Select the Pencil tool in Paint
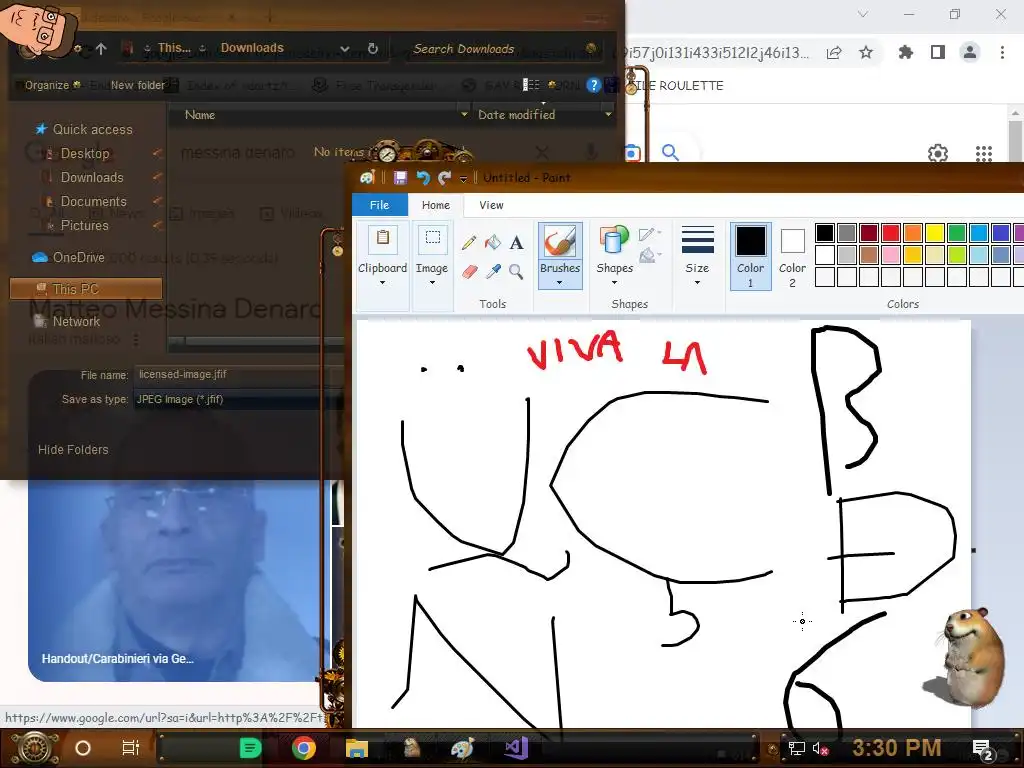Image resolution: width=1024 pixels, height=768 pixels. pos(468,243)
